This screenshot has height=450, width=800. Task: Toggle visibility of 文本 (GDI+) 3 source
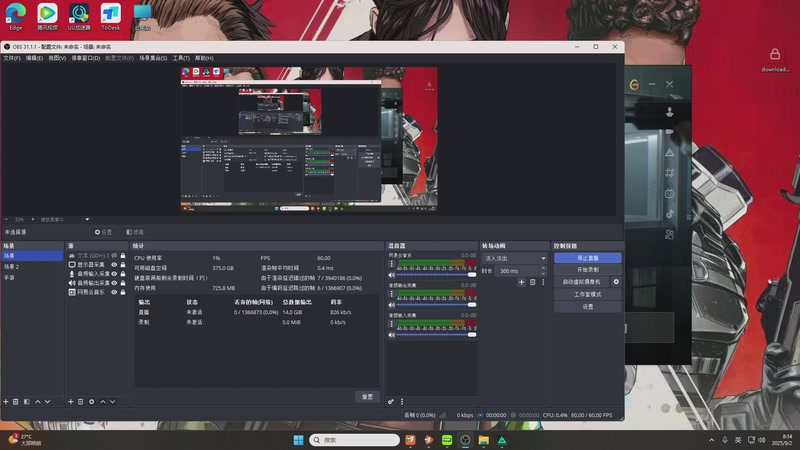pos(114,256)
